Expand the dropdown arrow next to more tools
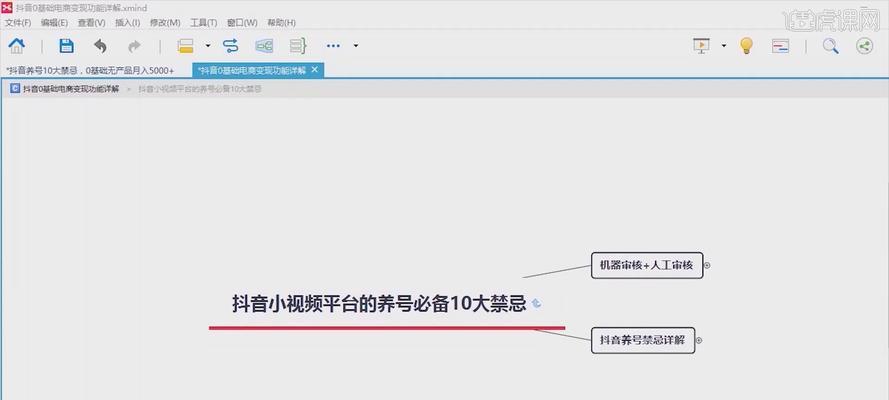Screen dimensions: 889x400 355,46
